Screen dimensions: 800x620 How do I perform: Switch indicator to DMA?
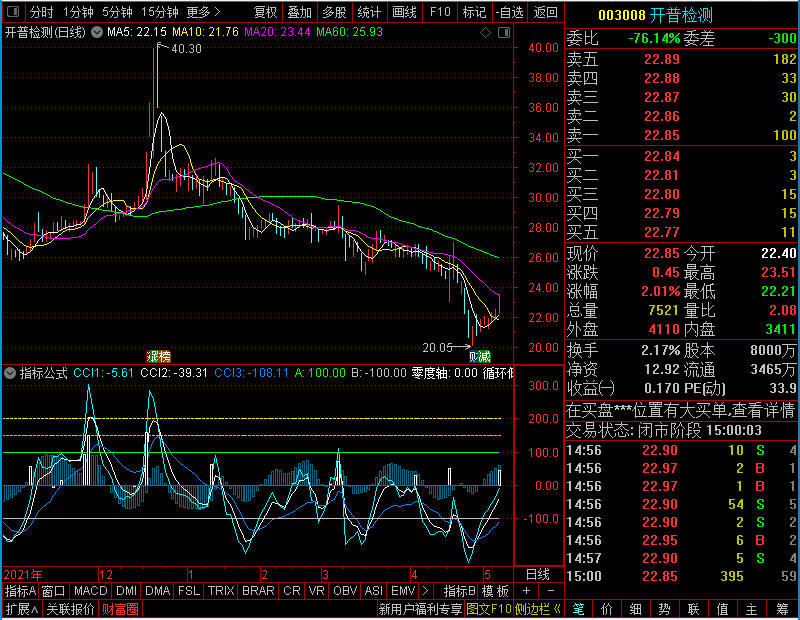(x=157, y=591)
